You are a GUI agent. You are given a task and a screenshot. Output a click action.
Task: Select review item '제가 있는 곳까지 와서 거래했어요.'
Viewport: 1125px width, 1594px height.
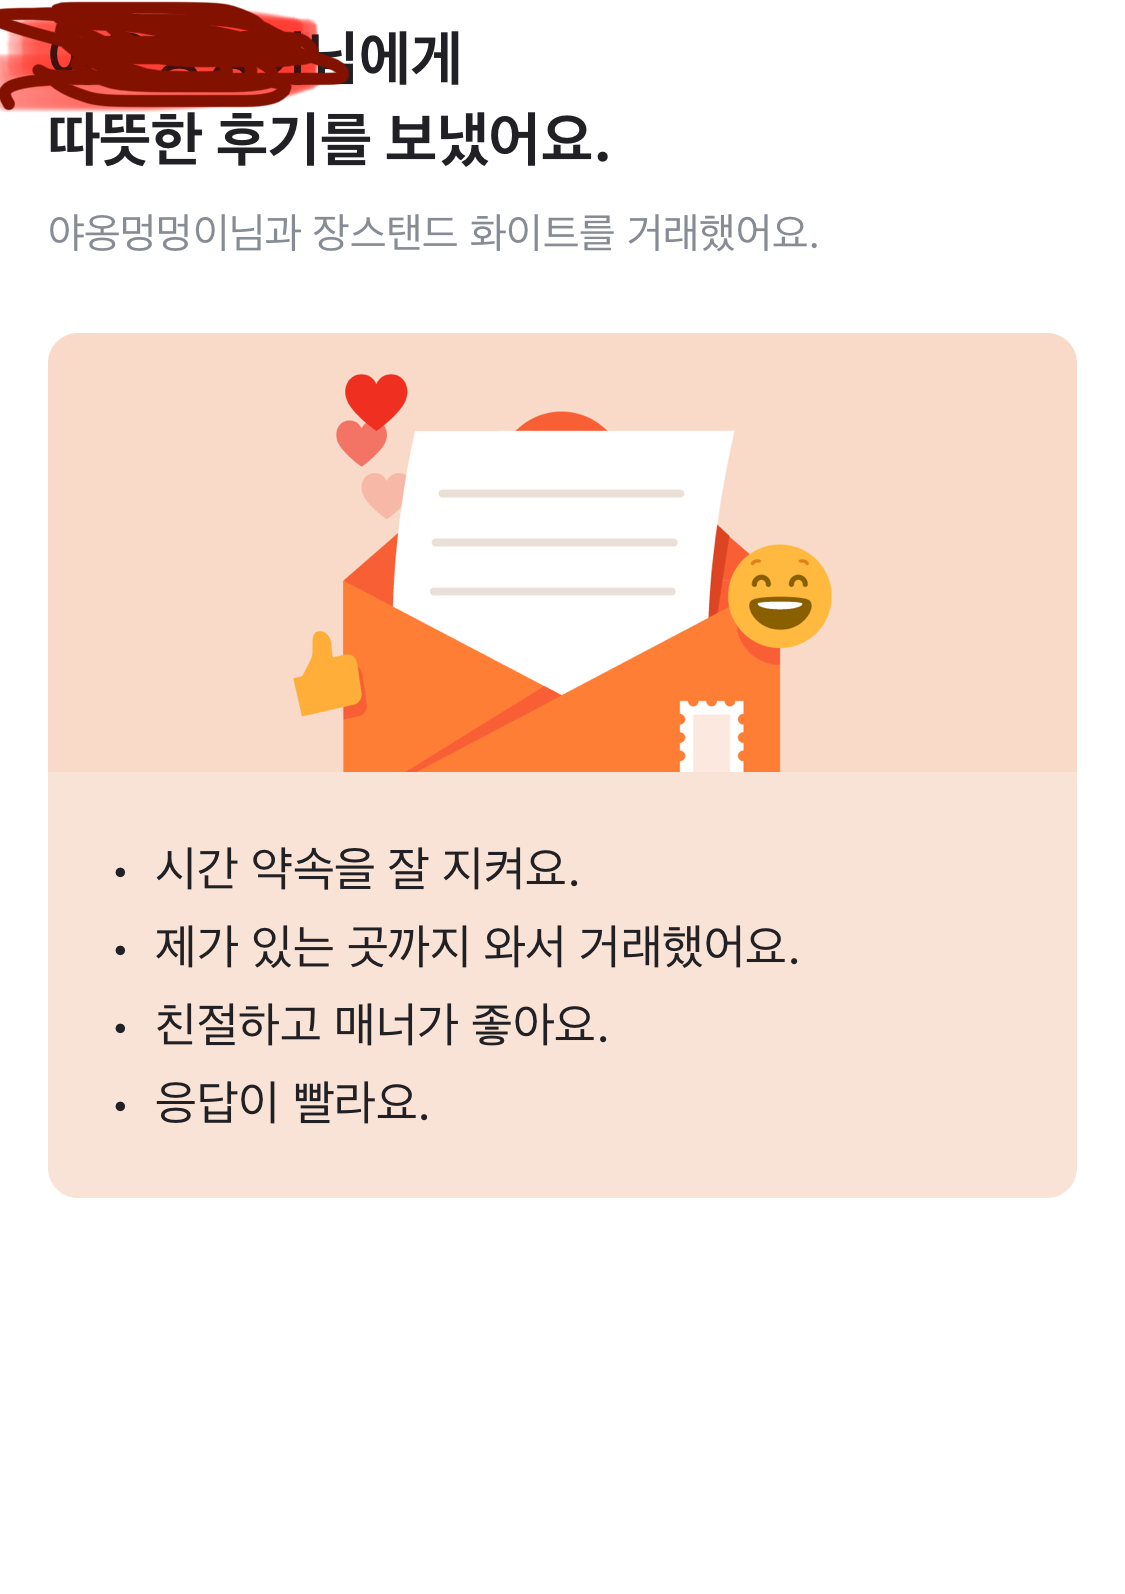477,946
